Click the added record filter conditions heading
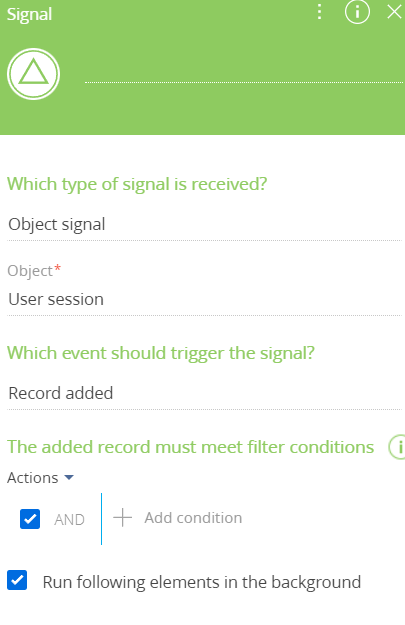 [x=191, y=447]
